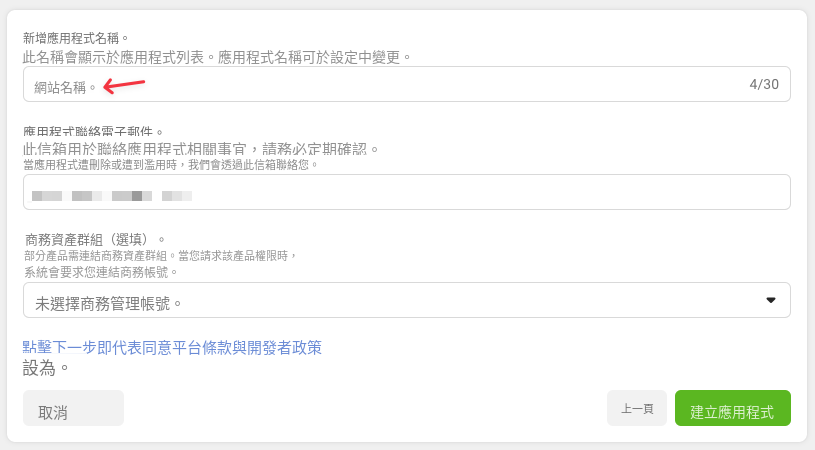Click the small 當應用程式遭刪除或遭到濫用時 note
The width and height of the screenshot is (815, 450).
click(x=170, y=165)
